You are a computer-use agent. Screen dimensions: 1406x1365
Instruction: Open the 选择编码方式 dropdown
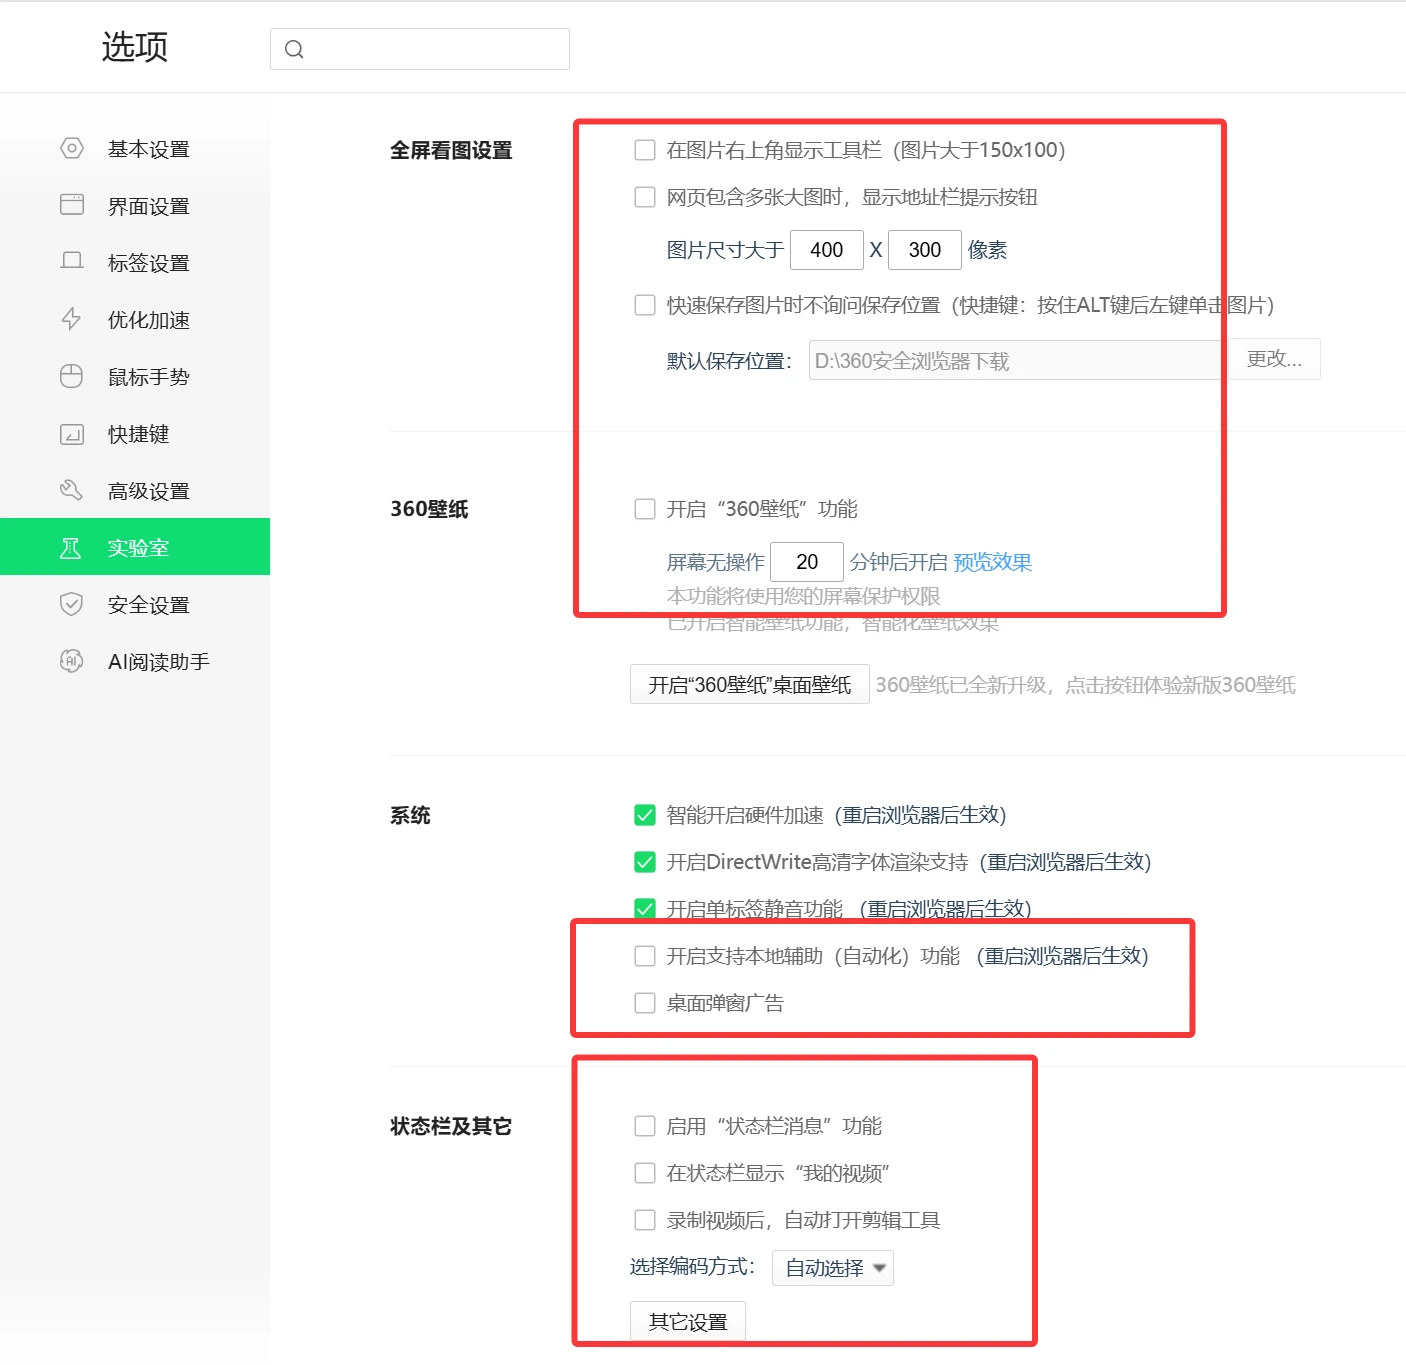click(x=832, y=1268)
